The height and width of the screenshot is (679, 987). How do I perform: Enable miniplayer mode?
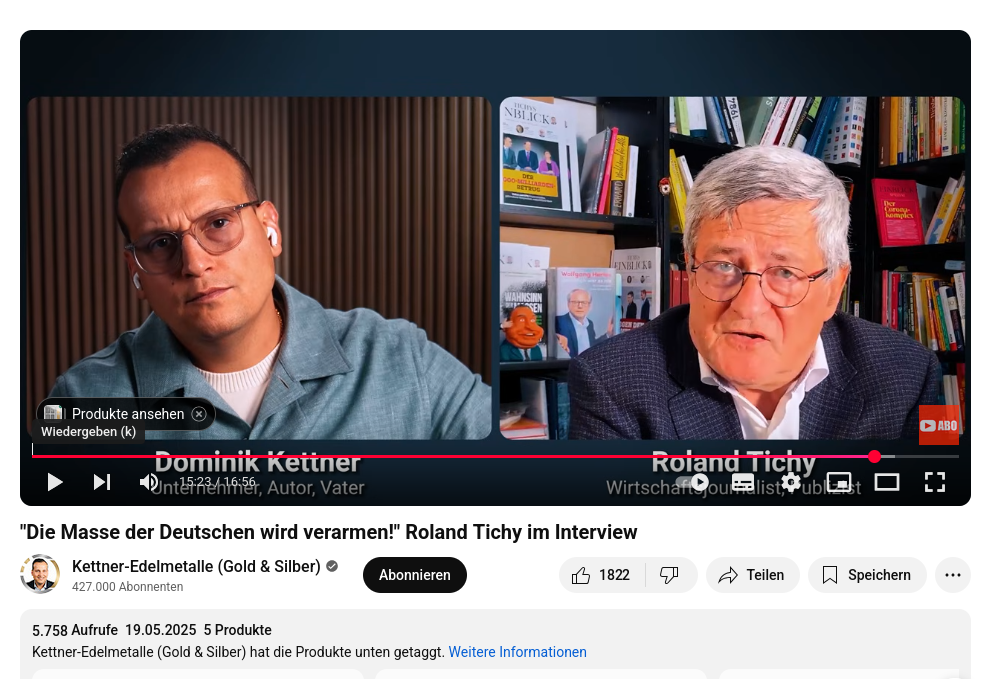point(839,483)
